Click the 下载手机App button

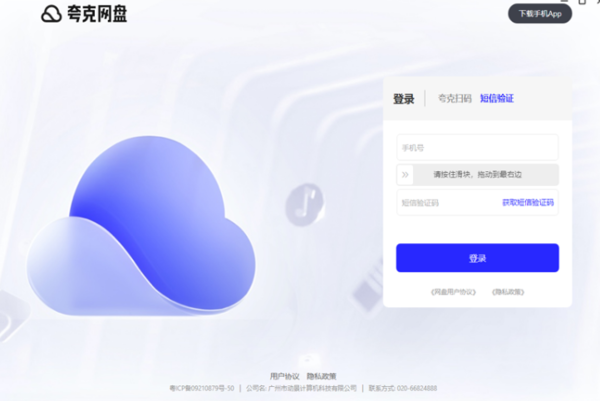540,14
